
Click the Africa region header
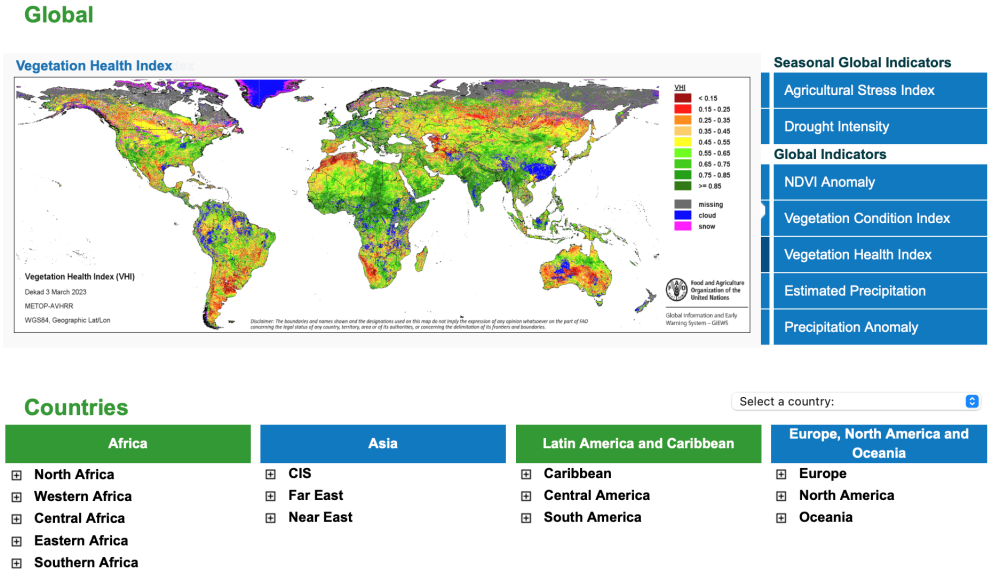127,443
